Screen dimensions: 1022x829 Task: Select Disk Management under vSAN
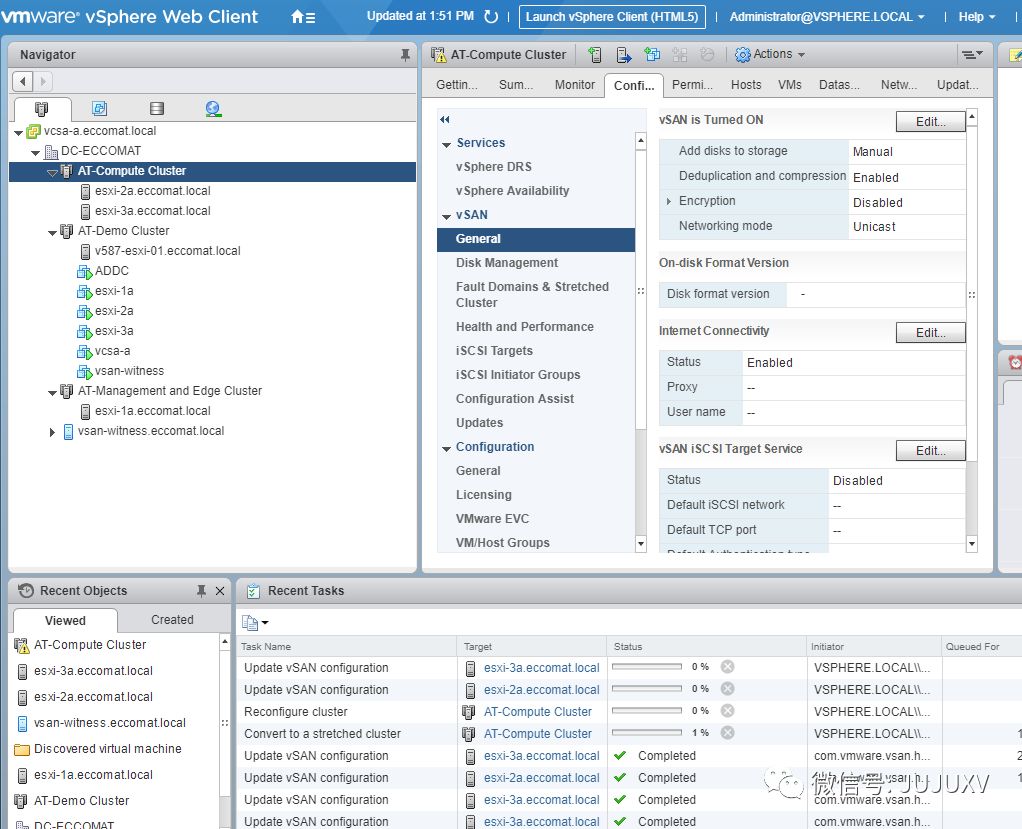point(506,263)
